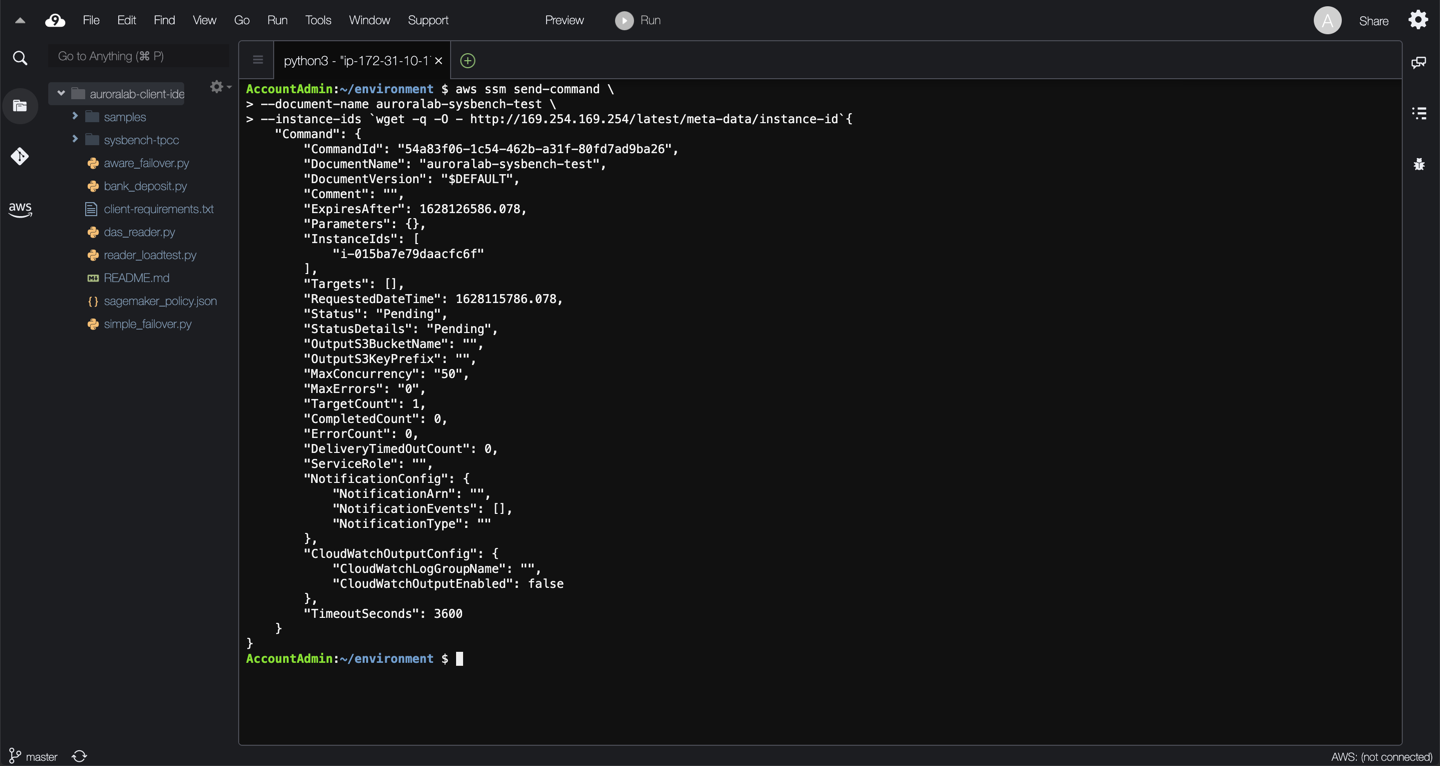
Task: Refresh git status in the status bar
Action: [x=79, y=756]
